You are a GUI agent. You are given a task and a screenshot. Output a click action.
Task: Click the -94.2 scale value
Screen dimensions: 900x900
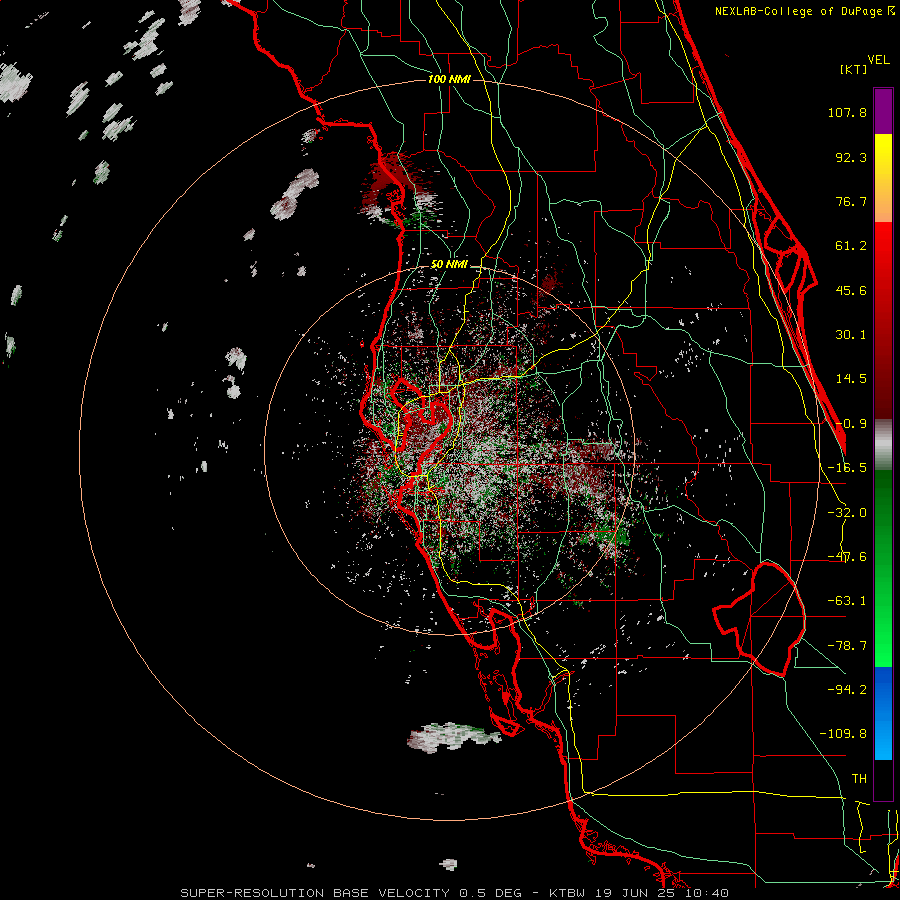tap(847, 689)
